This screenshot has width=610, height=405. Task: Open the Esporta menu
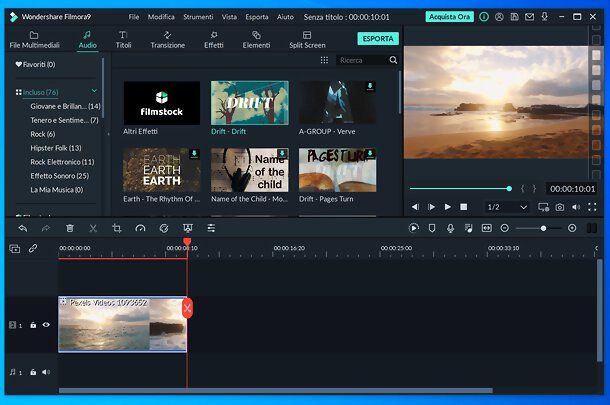point(257,17)
